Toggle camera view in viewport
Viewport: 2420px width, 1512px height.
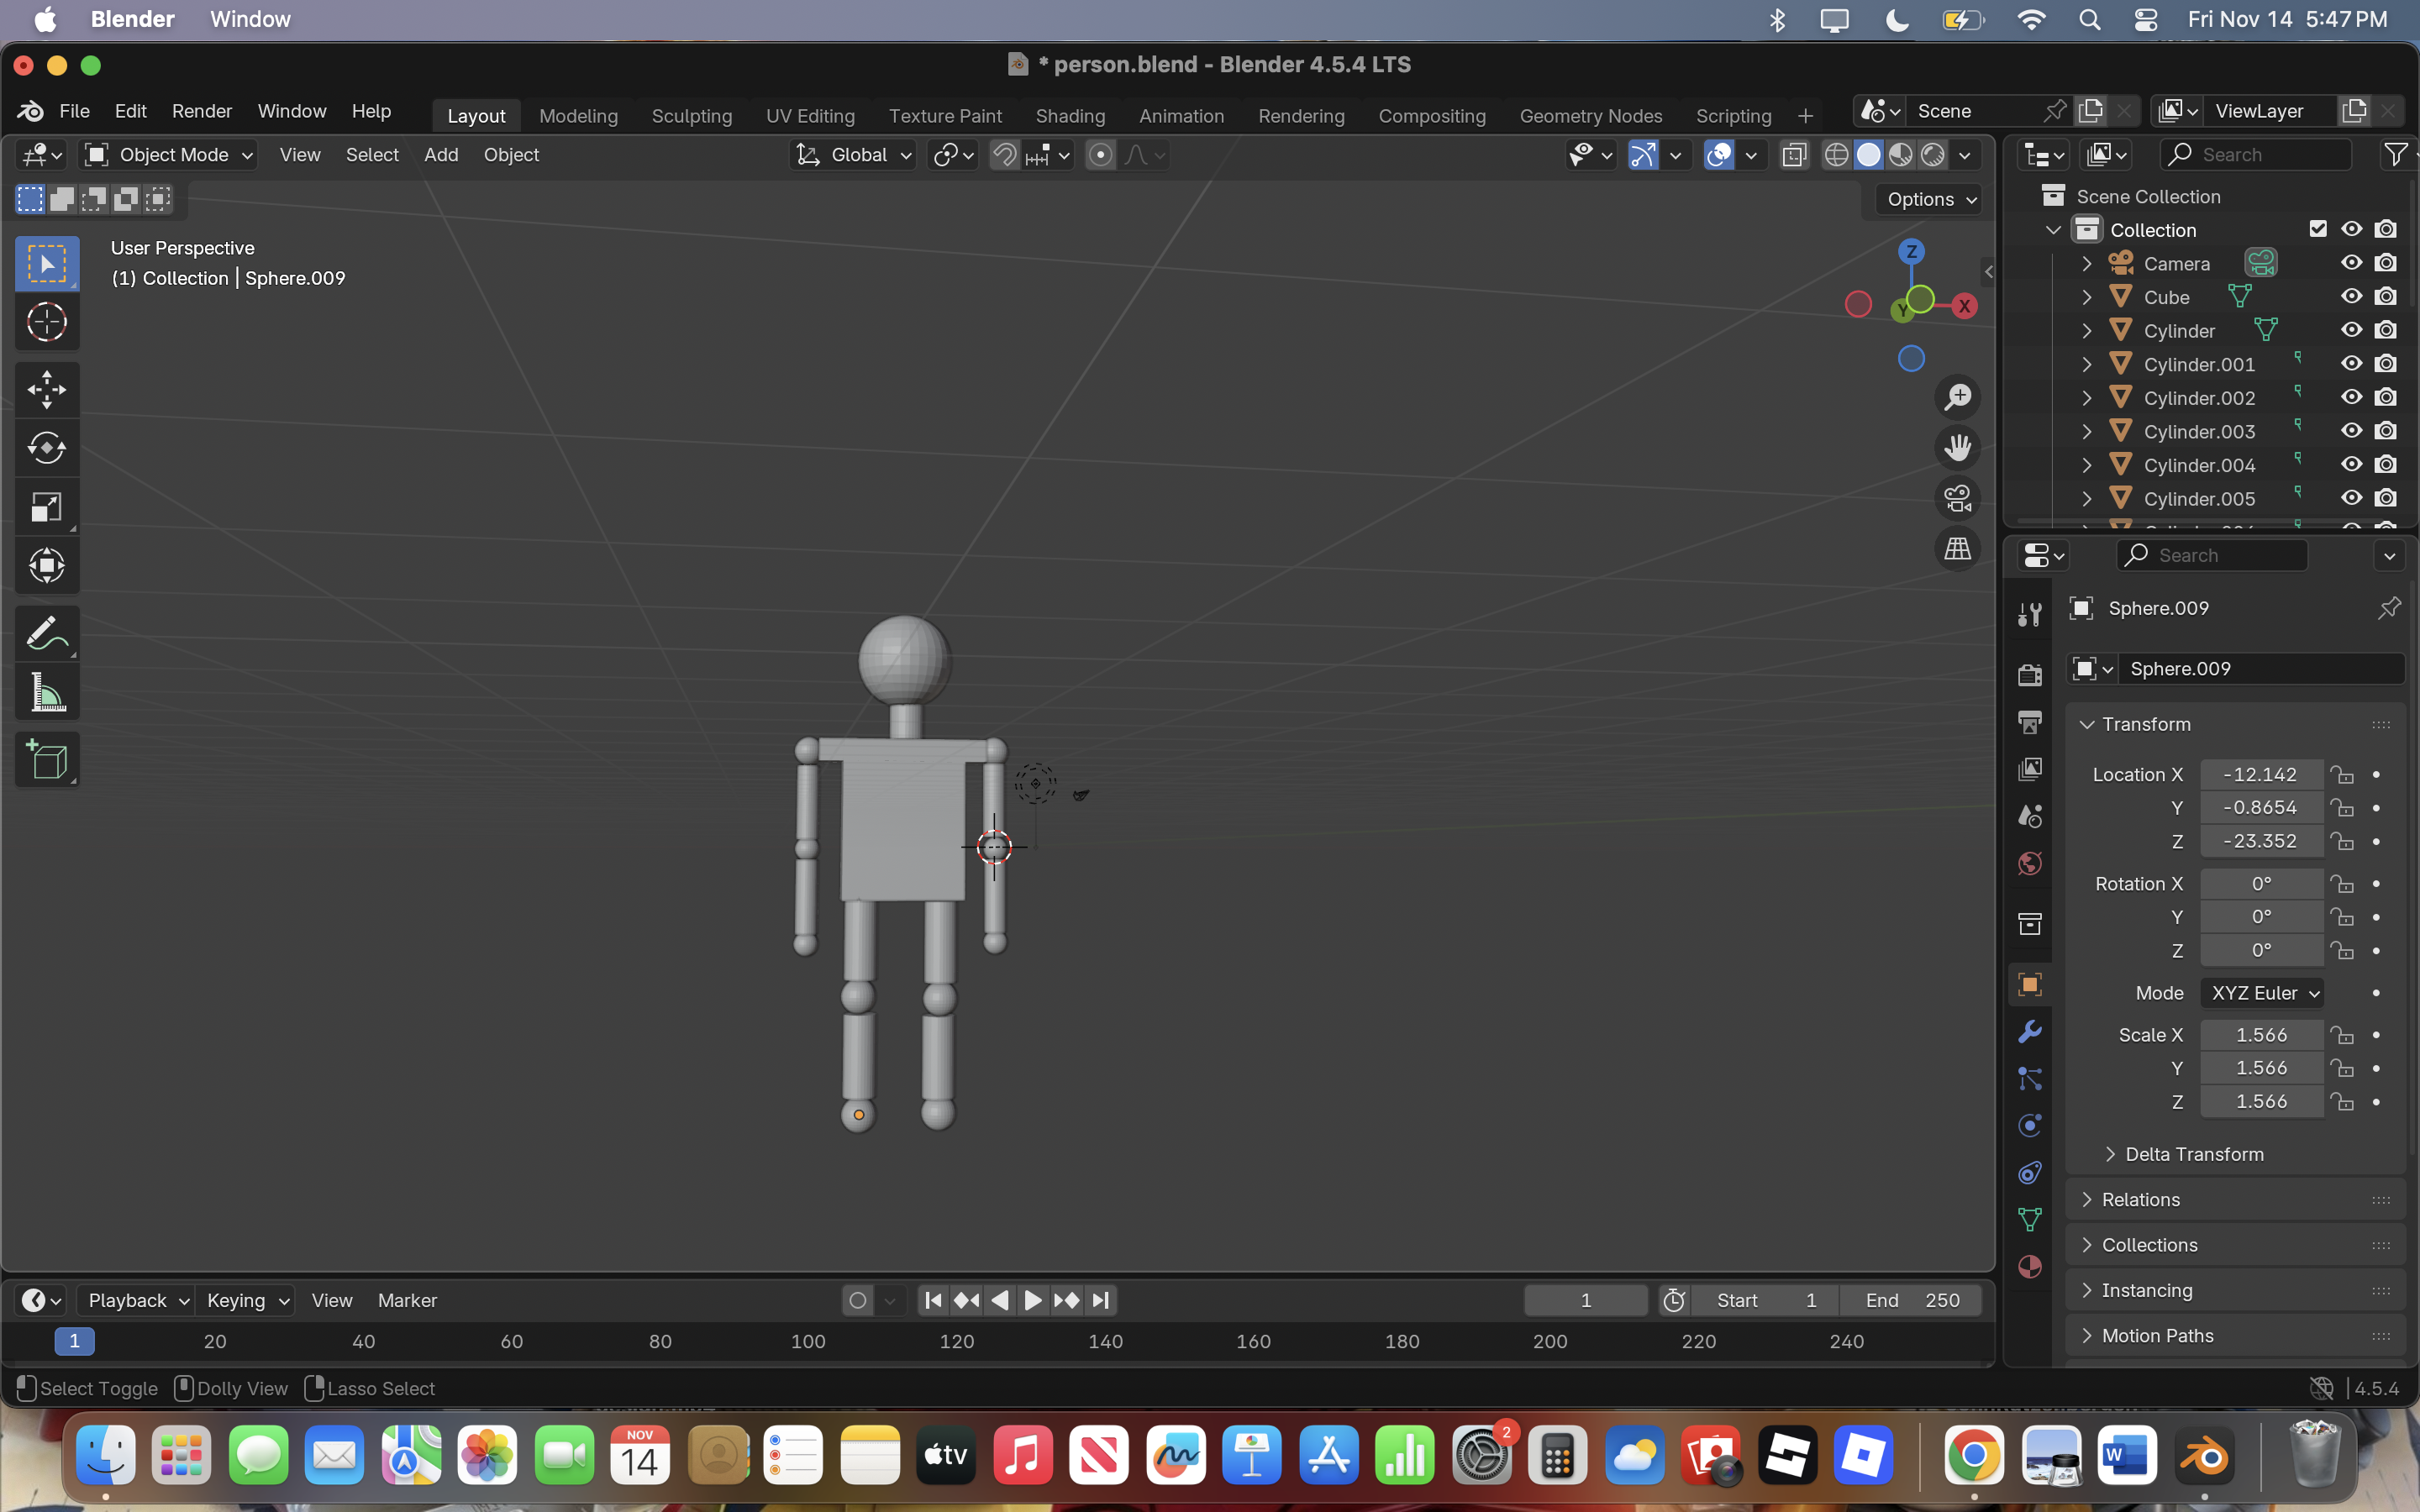[1957, 498]
